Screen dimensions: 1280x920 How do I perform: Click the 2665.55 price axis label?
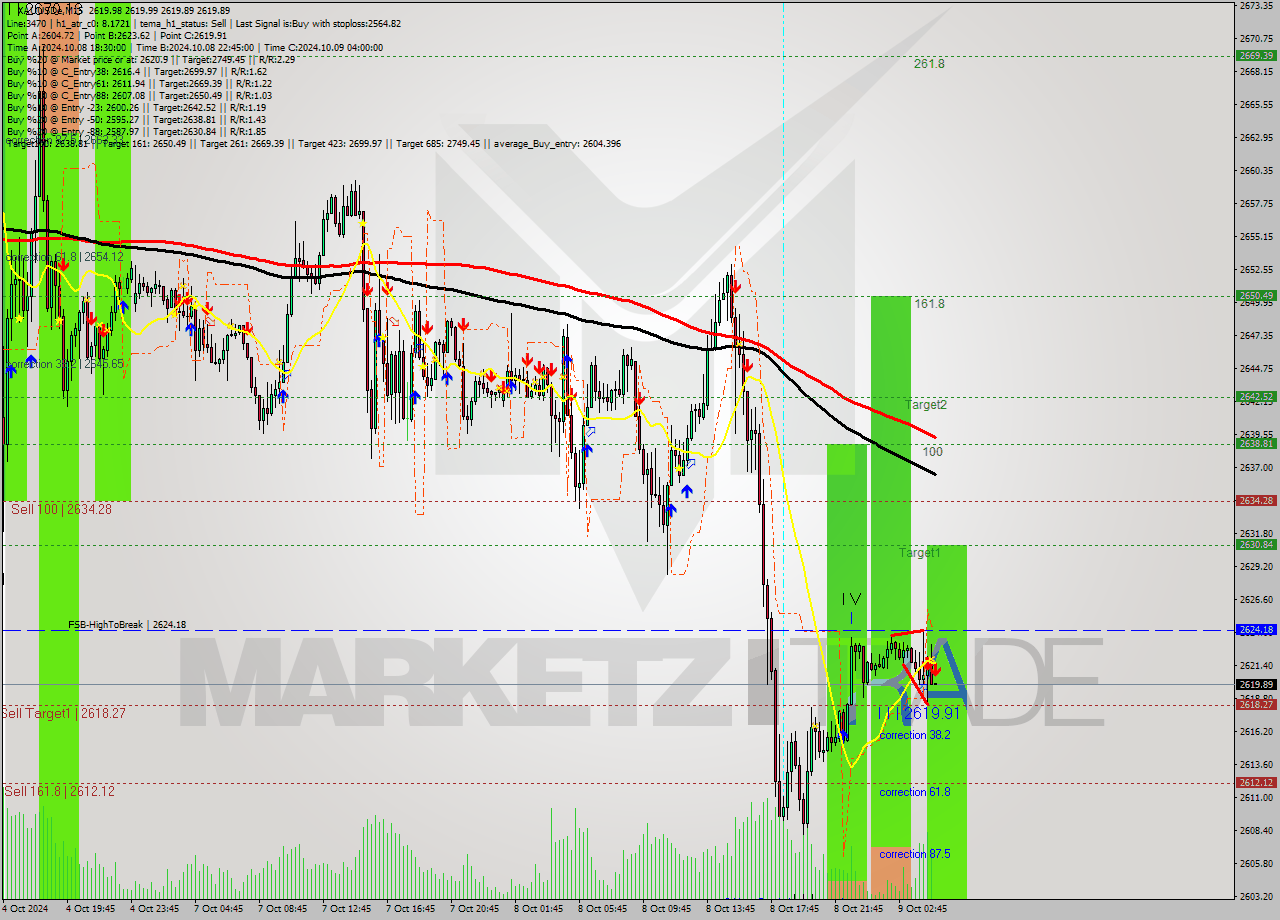[x=1256, y=104]
